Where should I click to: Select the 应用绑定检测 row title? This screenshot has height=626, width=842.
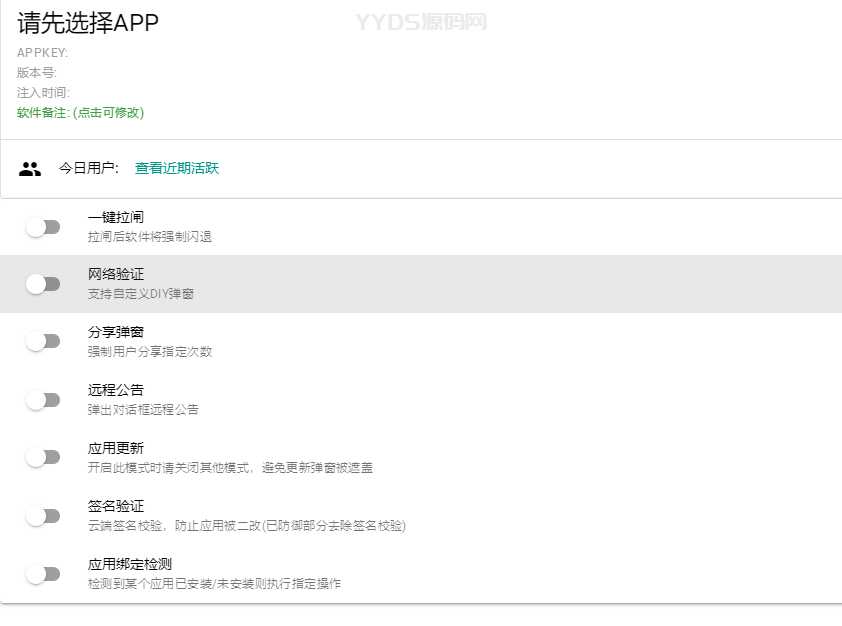coord(130,564)
